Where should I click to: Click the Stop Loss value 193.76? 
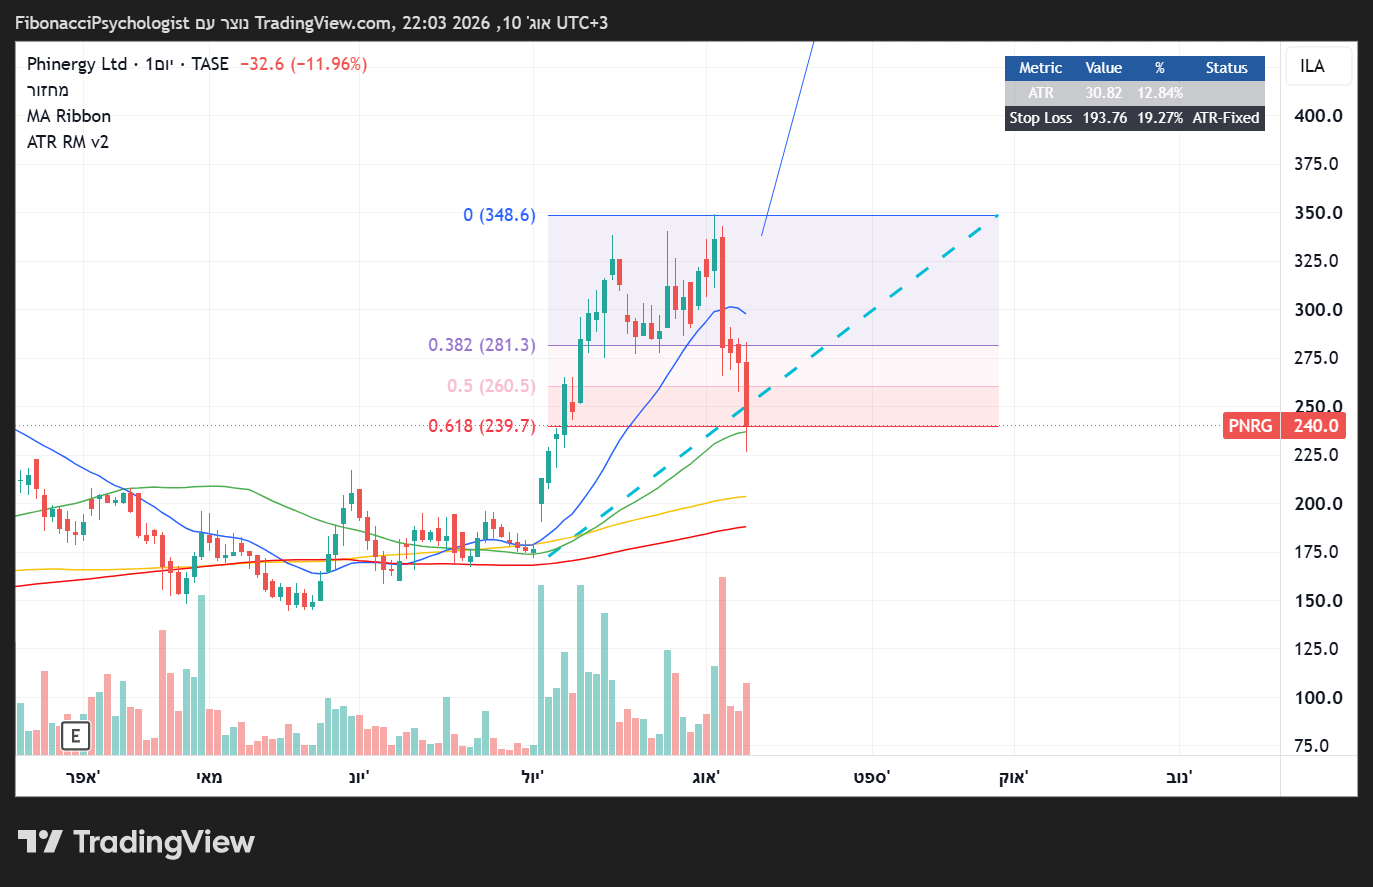(x=1104, y=118)
